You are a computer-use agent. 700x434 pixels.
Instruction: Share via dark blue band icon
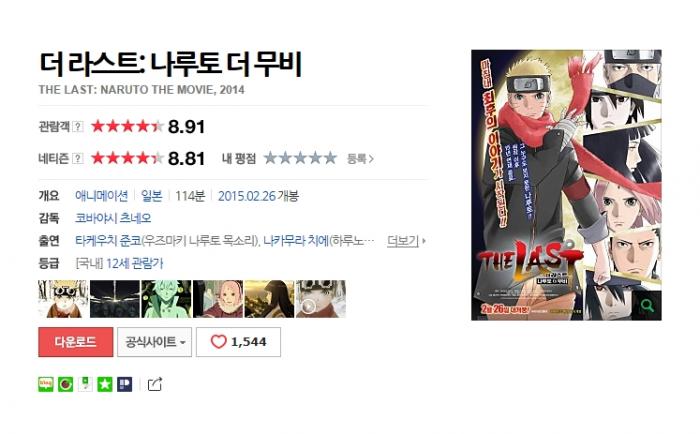[x=125, y=384]
